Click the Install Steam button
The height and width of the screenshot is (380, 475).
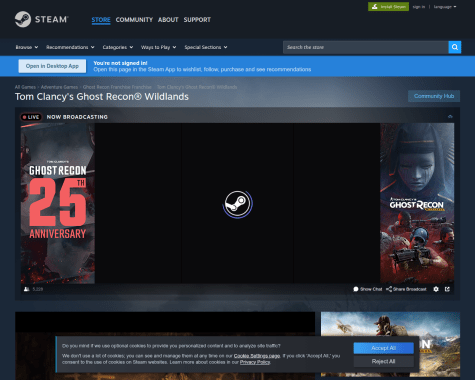388,7
